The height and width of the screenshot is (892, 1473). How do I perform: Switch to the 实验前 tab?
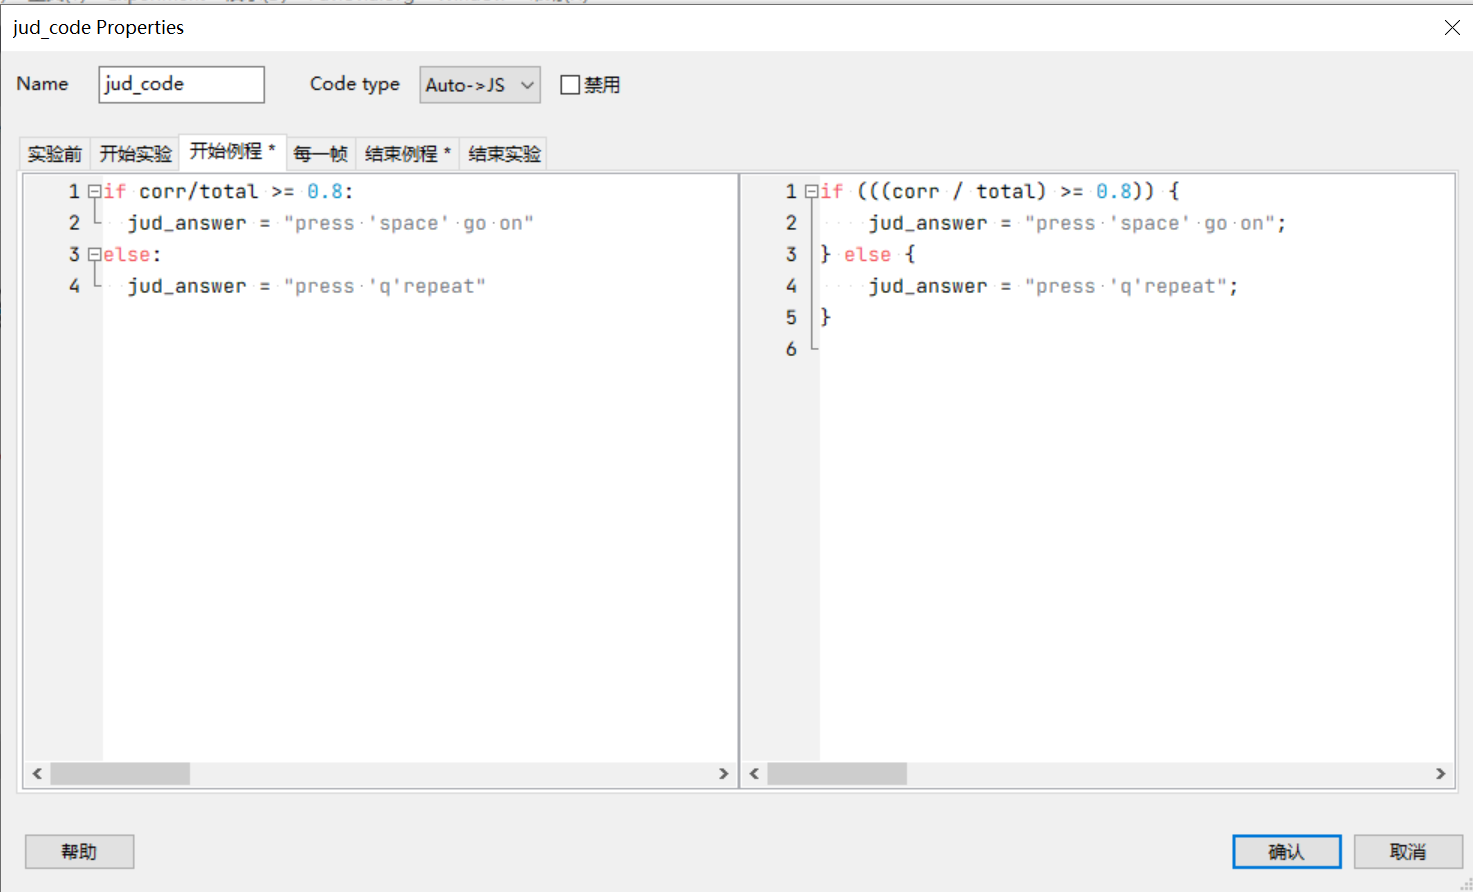[55, 154]
